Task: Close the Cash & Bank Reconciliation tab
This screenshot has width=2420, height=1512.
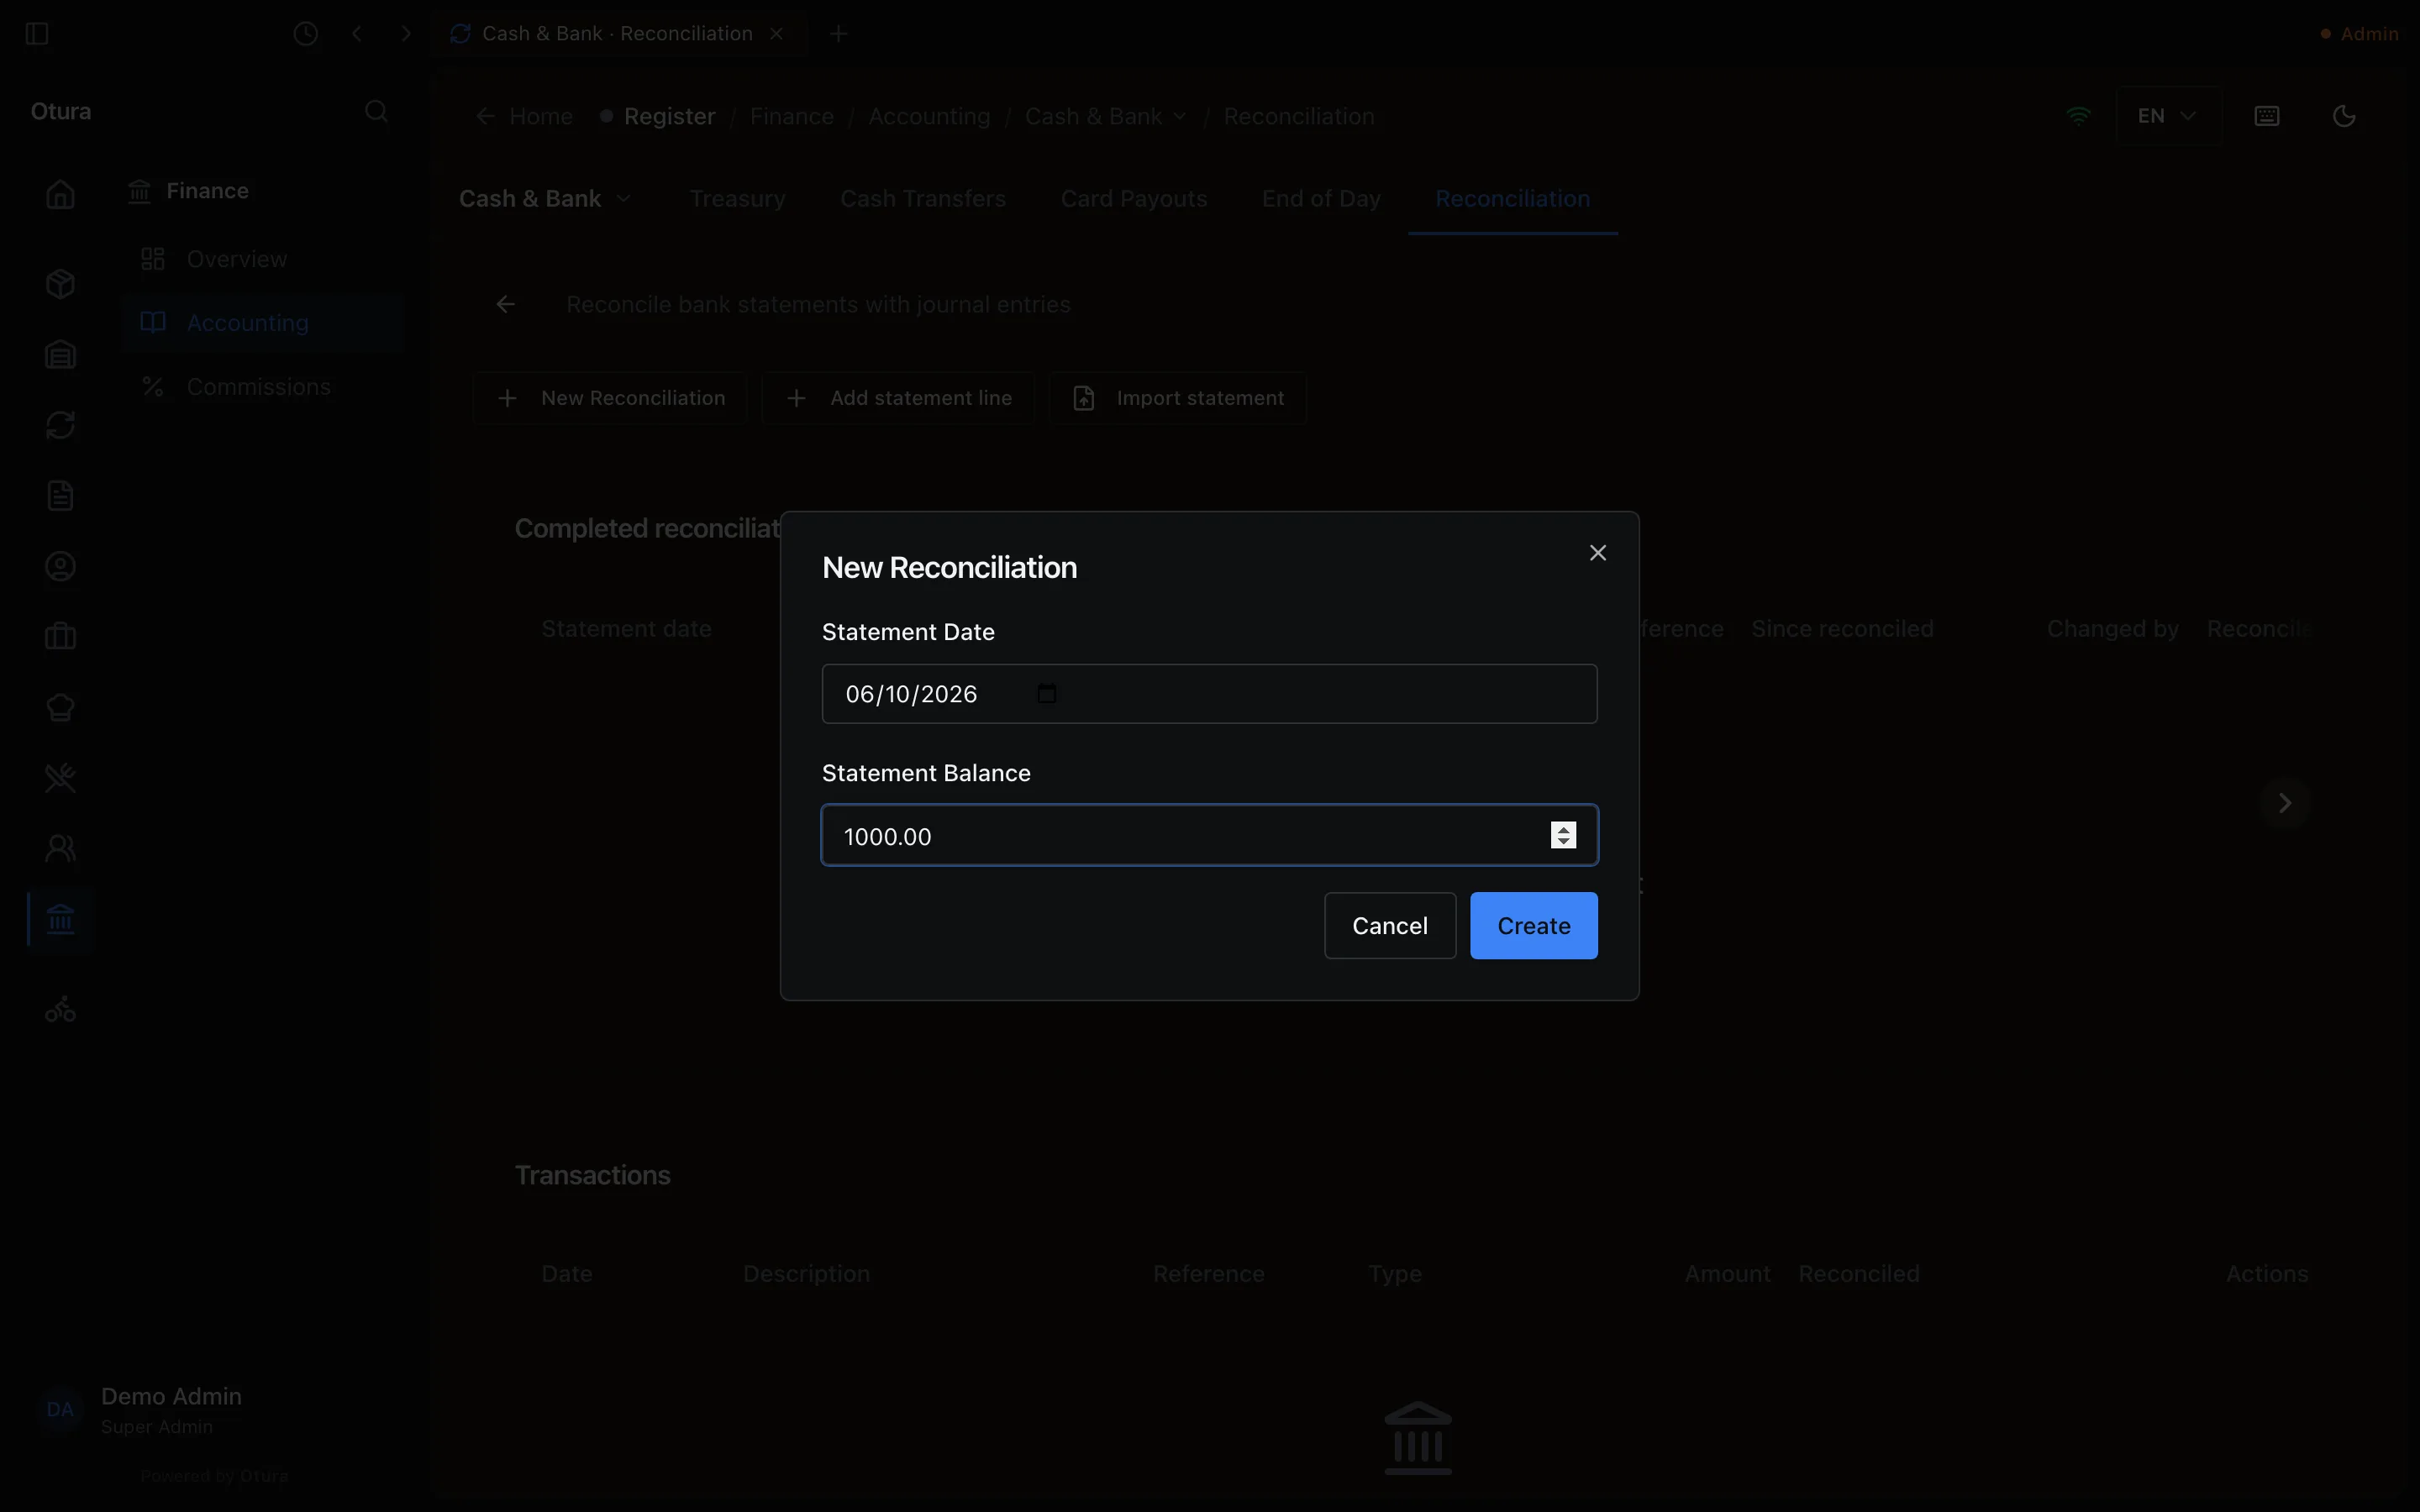Action: click(777, 34)
